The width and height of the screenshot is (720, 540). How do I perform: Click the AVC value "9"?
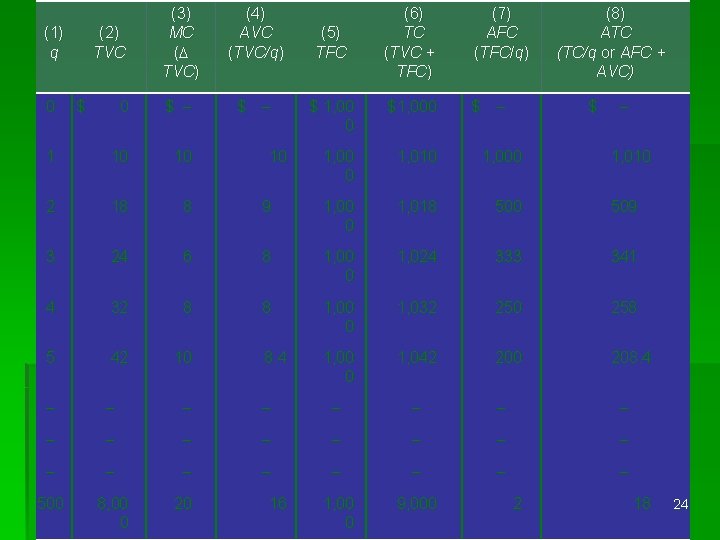pos(266,207)
